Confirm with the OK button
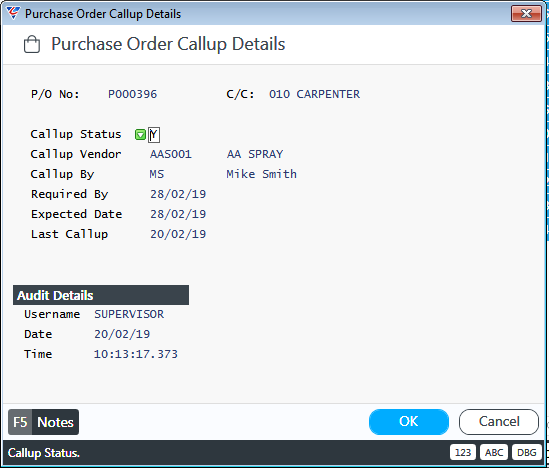 409,422
